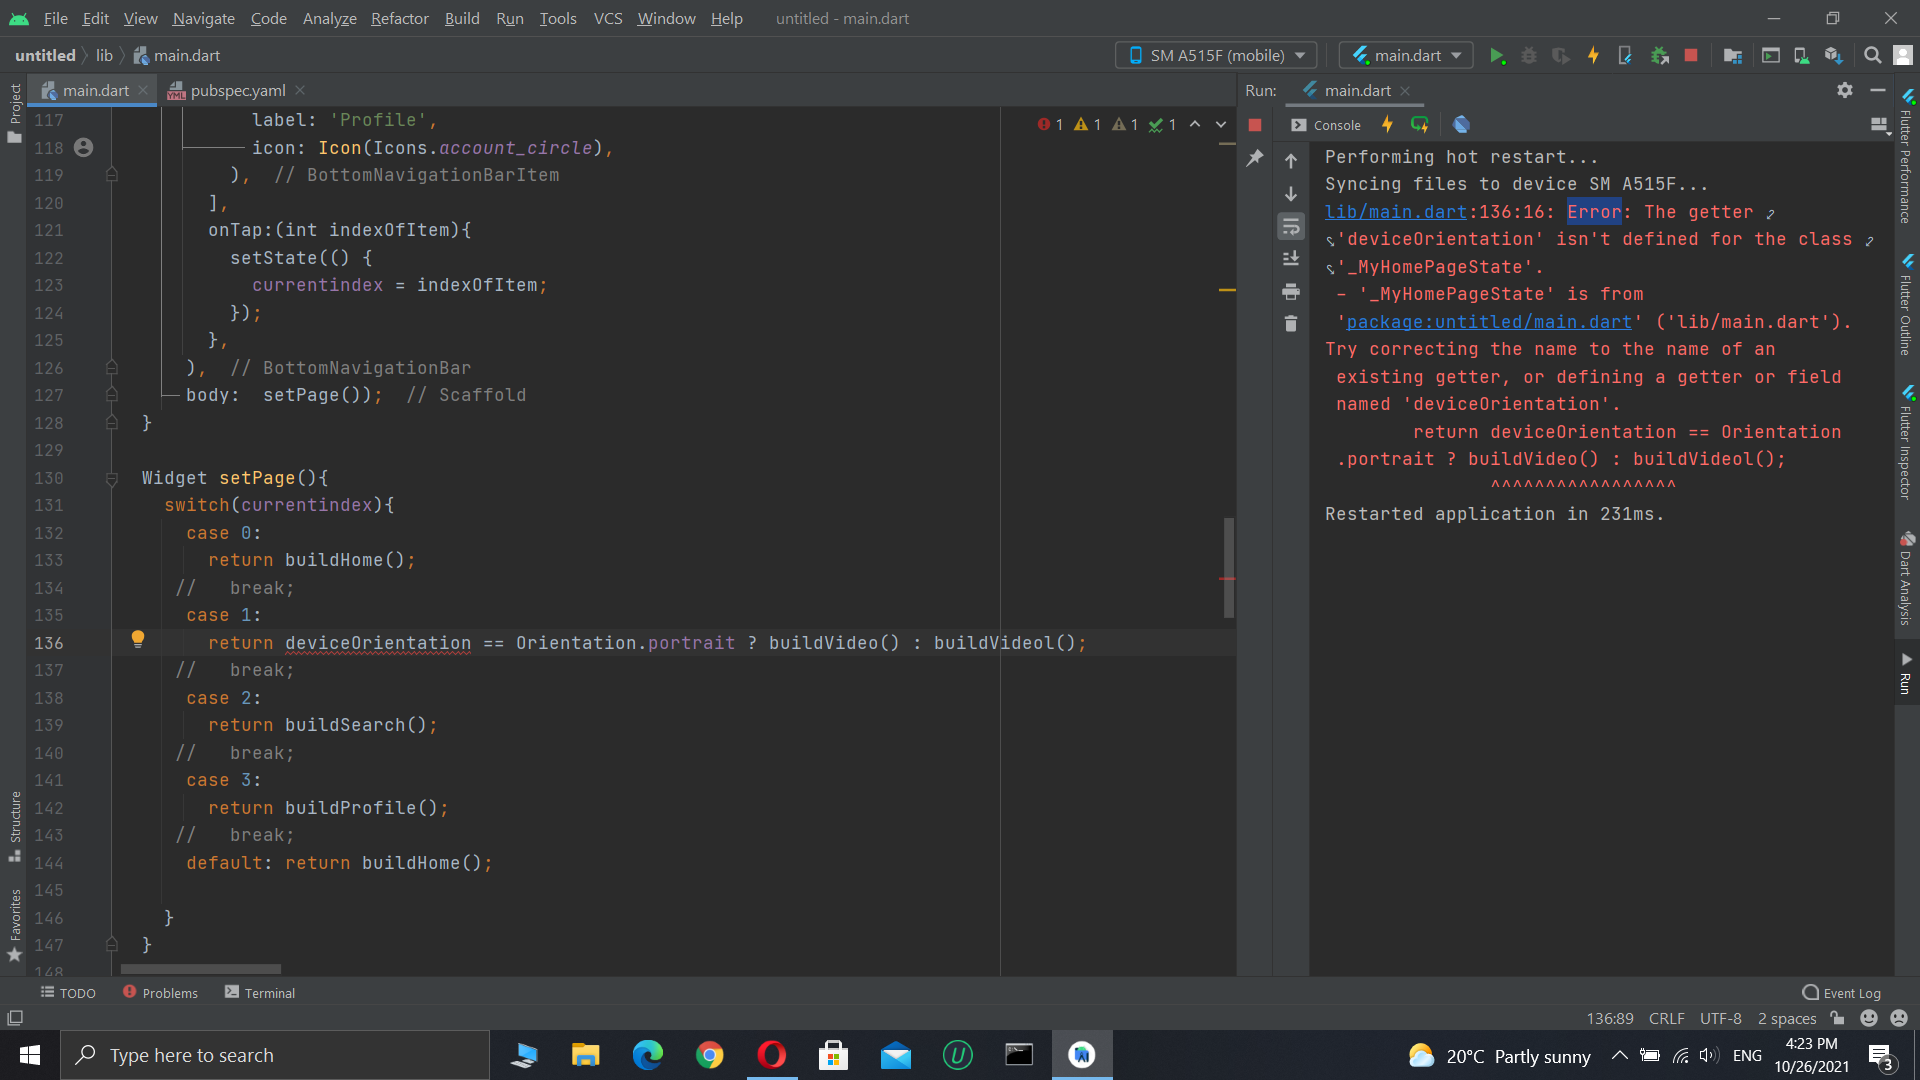1920x1080 pixels.
Task: Open the Flutter Performance side panel
Action: pyautogui.click(x=1906, y=158)
